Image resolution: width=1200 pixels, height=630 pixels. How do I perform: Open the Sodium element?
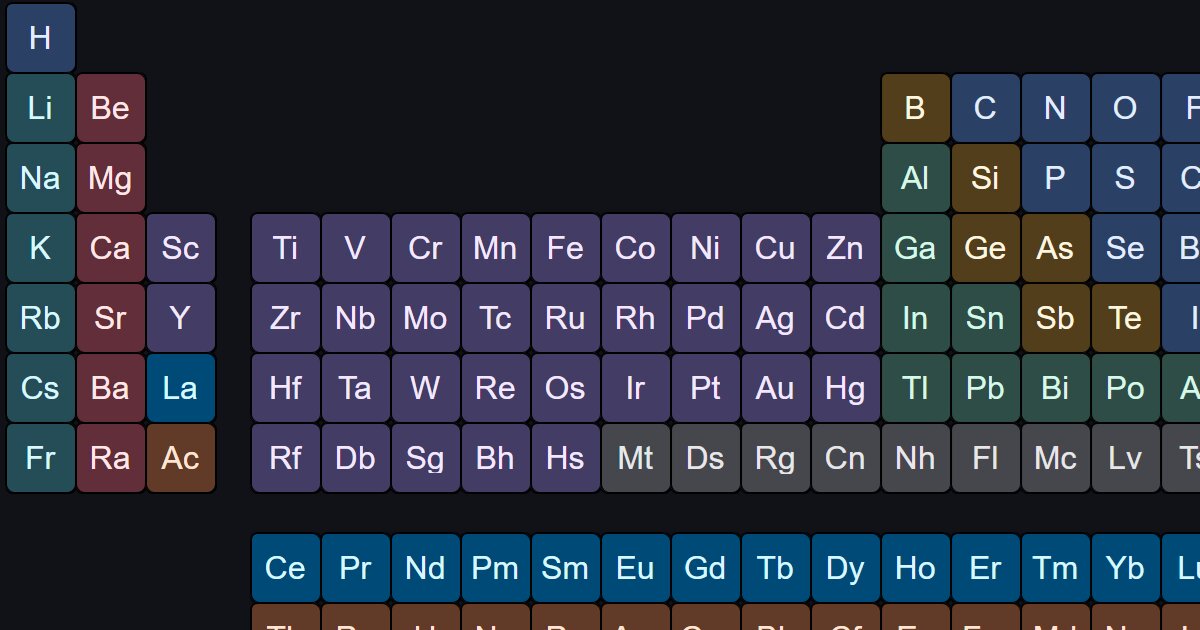(x=40, y=178)
